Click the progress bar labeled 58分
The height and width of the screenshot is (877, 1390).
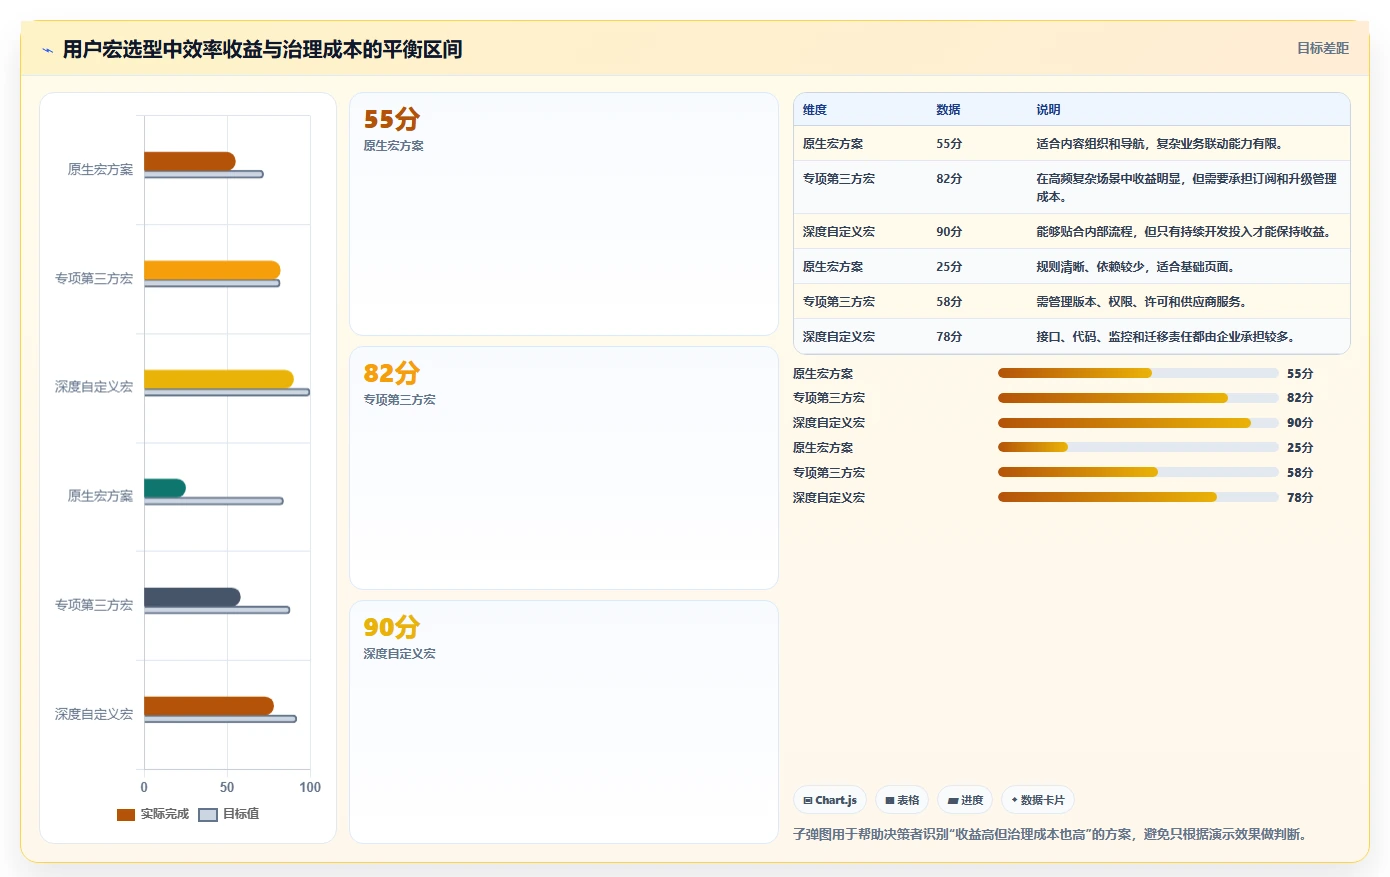point(1138,472)
